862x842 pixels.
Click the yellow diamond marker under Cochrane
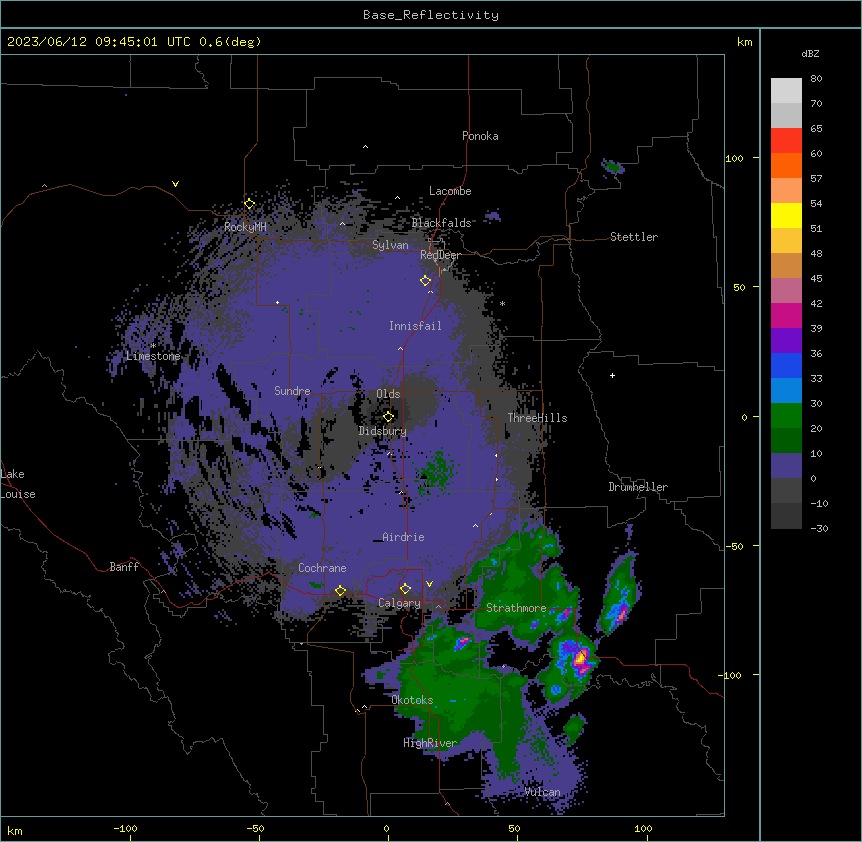[x=340, y=590]
